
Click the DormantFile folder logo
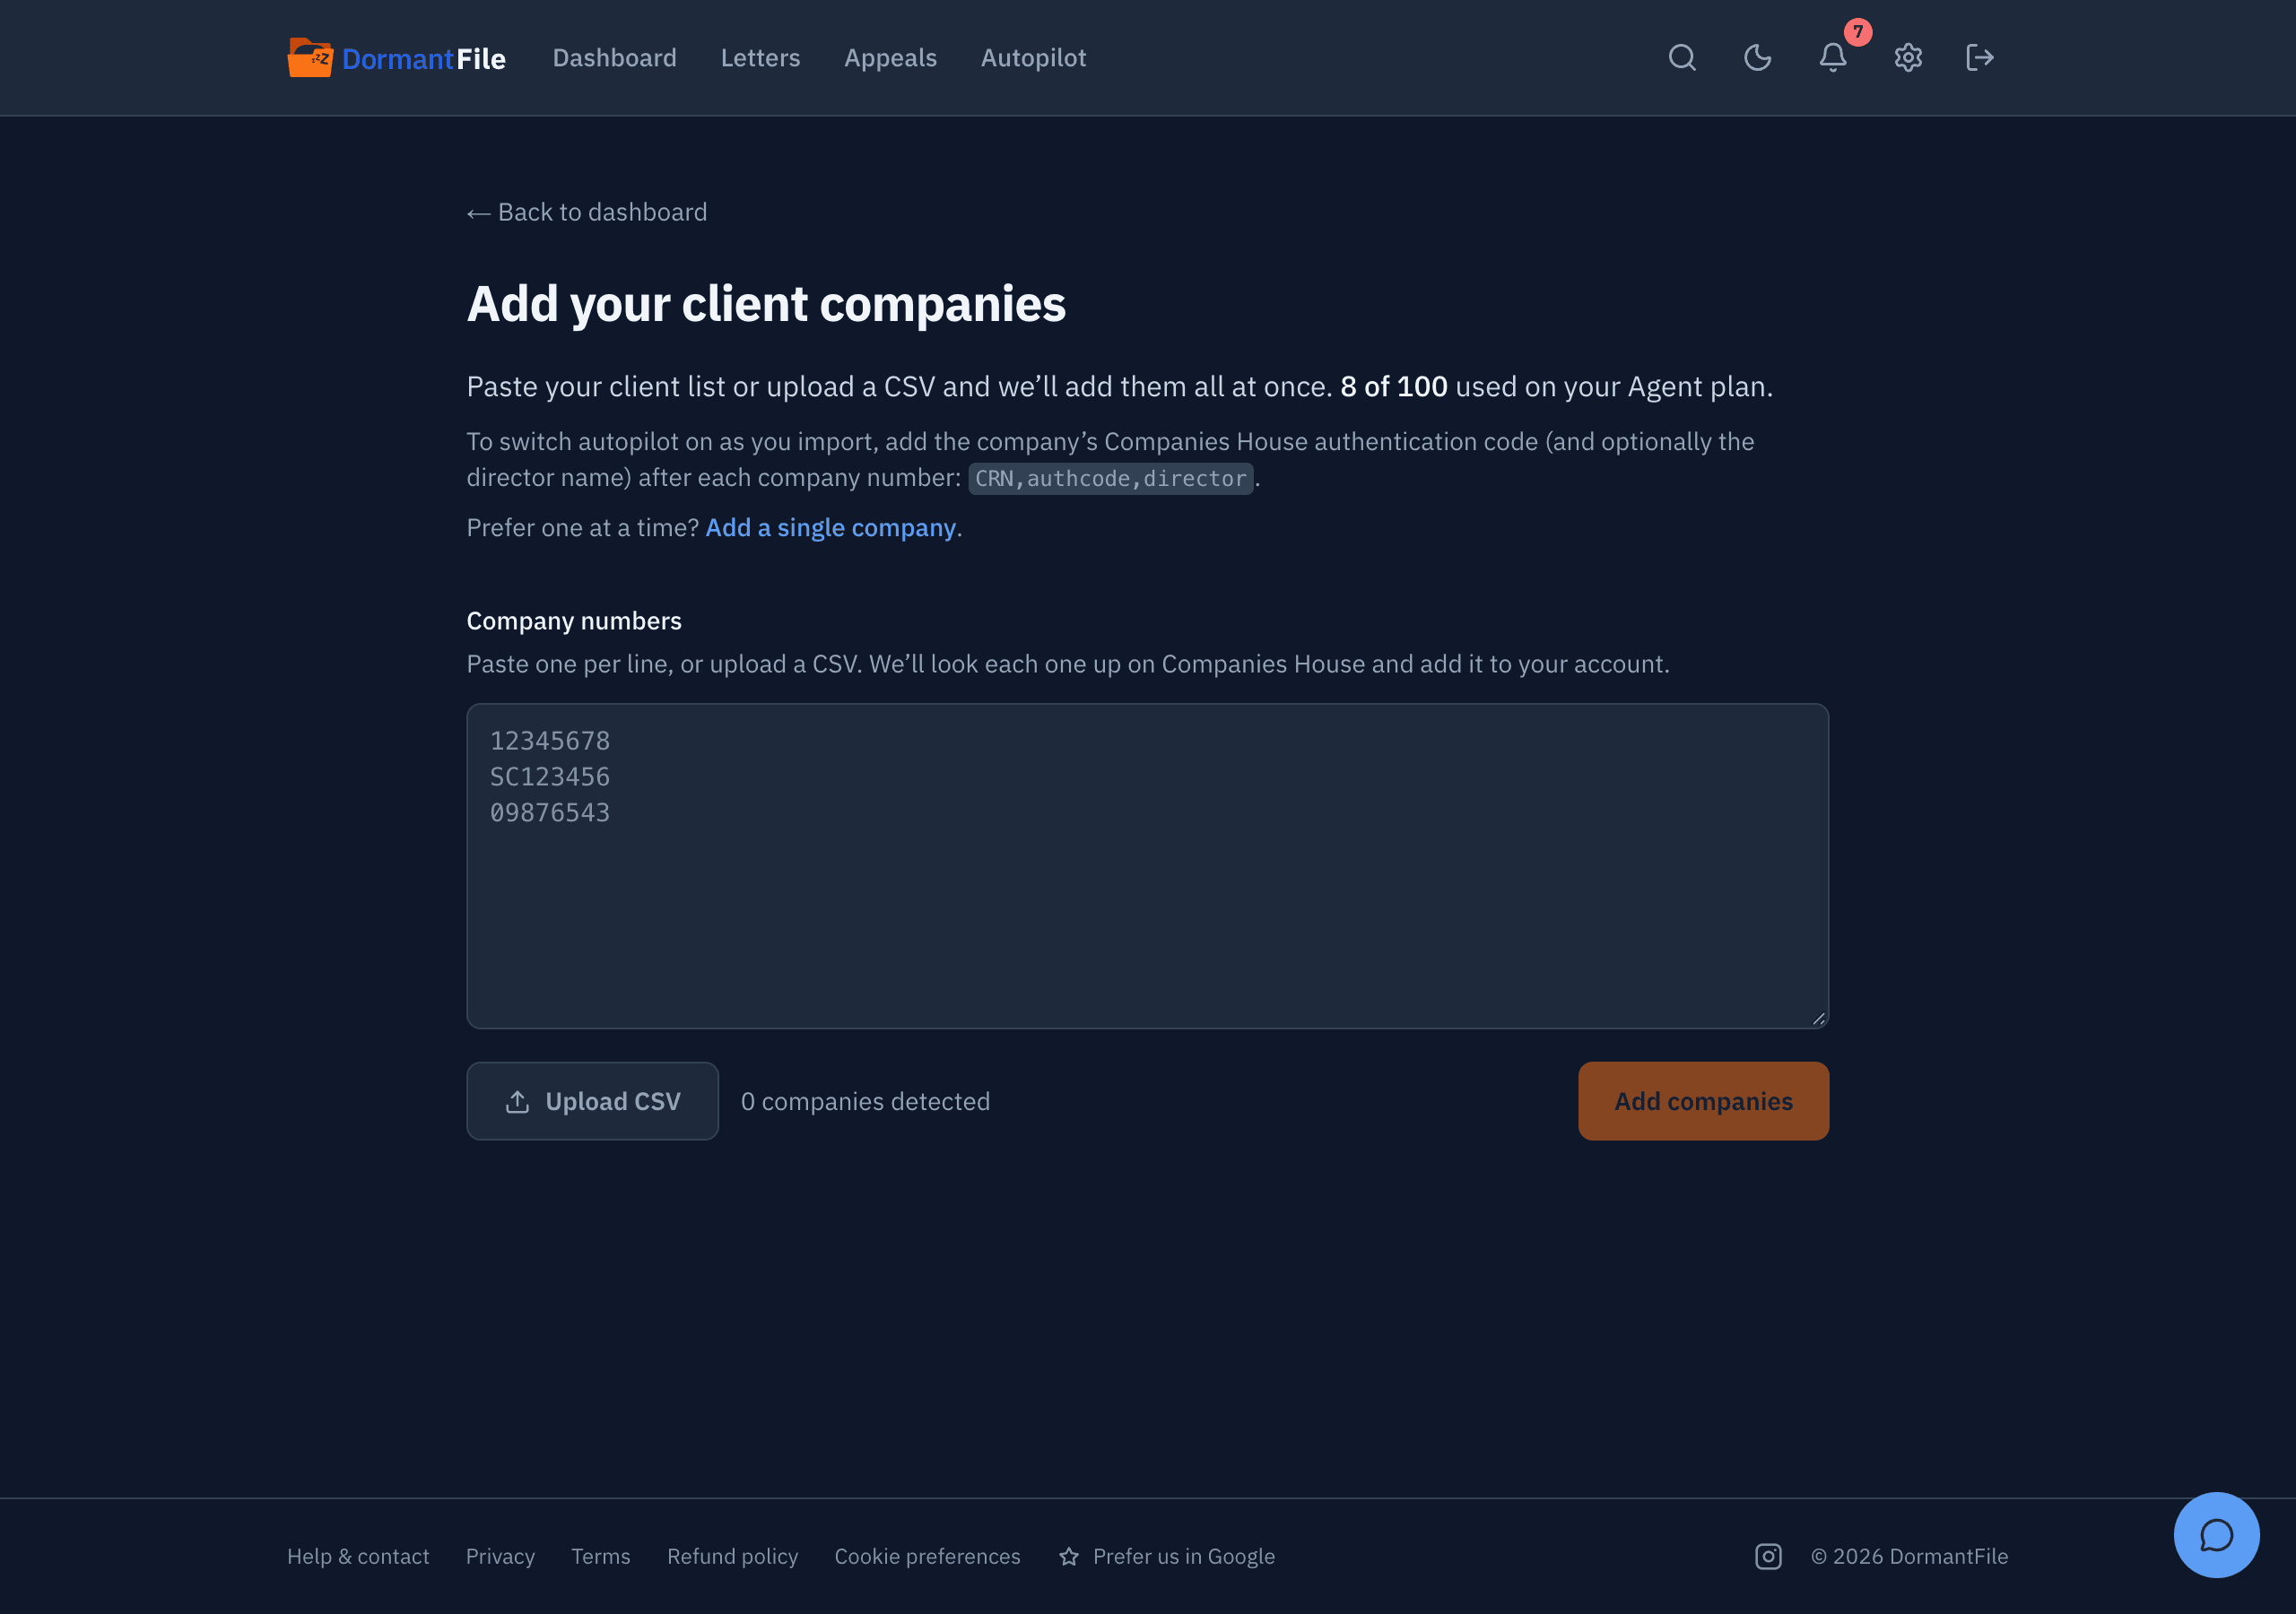310,58
